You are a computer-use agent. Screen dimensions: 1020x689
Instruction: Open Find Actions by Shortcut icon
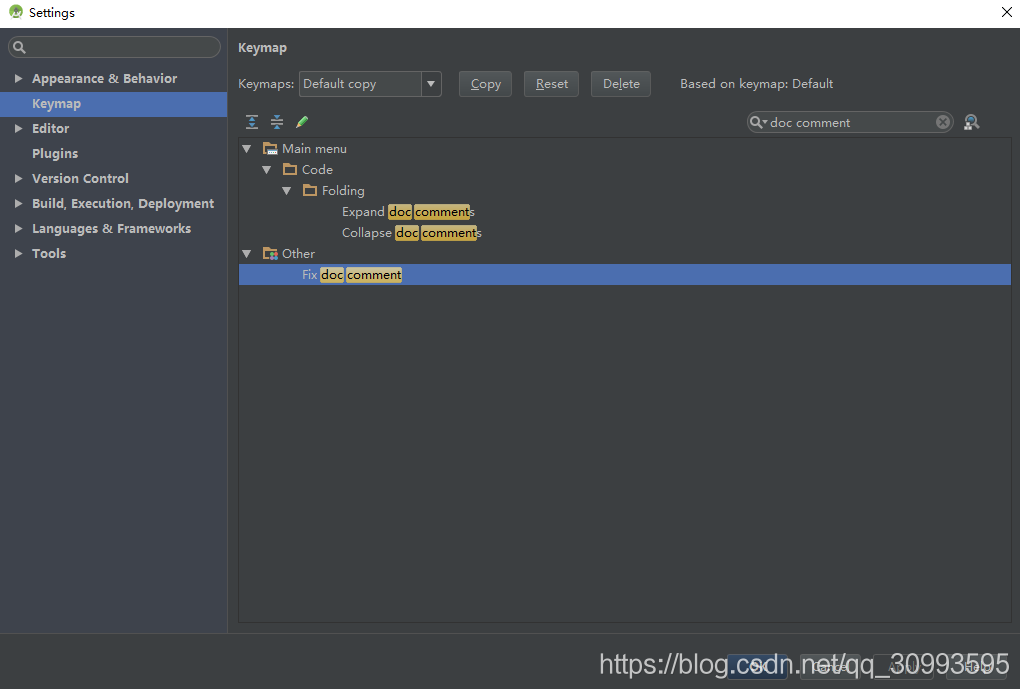click(971, 122)
